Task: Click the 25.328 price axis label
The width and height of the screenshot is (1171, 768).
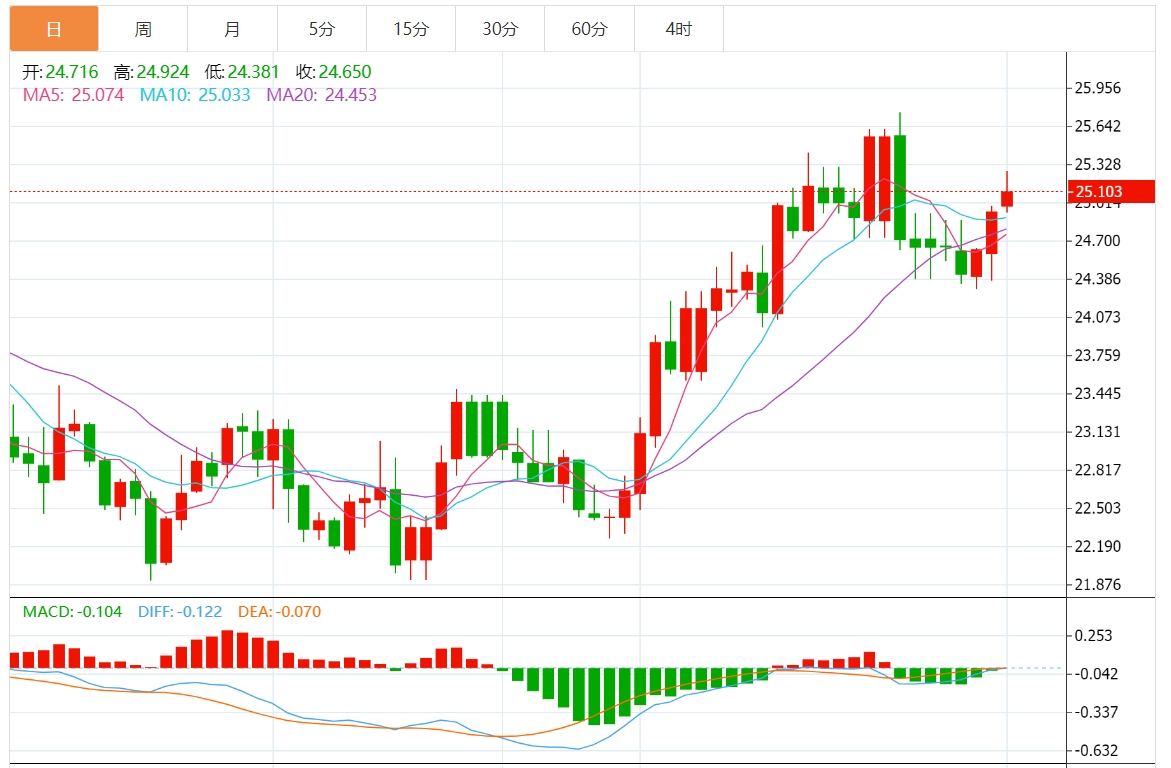Action: tap(1097, 164)
